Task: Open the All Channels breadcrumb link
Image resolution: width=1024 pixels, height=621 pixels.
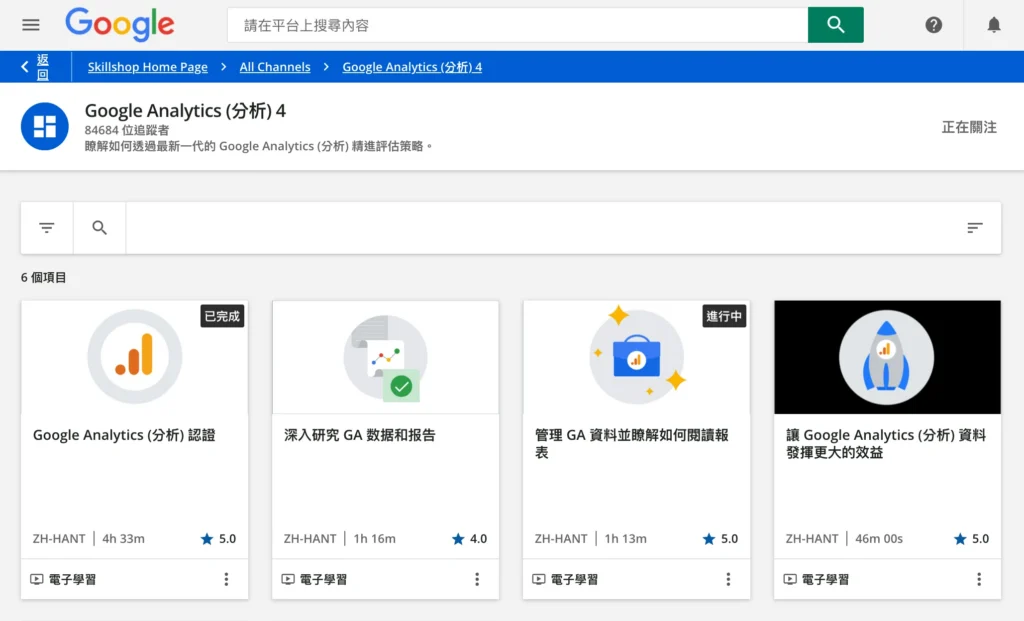Action: tap(275, 67)
